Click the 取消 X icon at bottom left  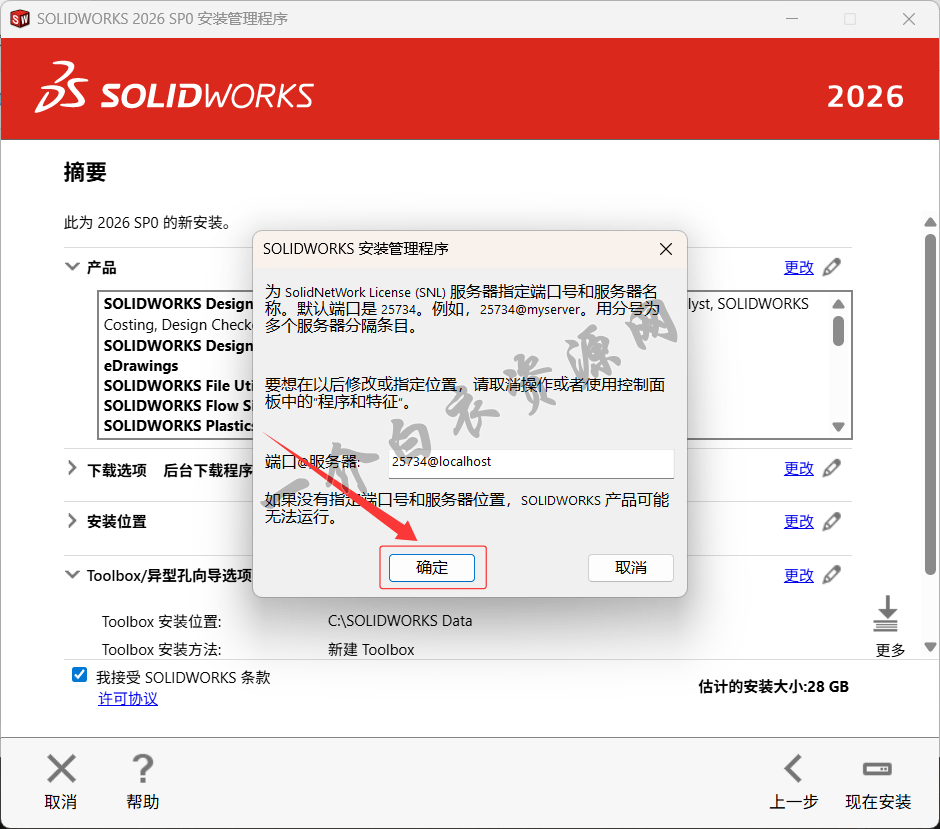pos(61,769)
